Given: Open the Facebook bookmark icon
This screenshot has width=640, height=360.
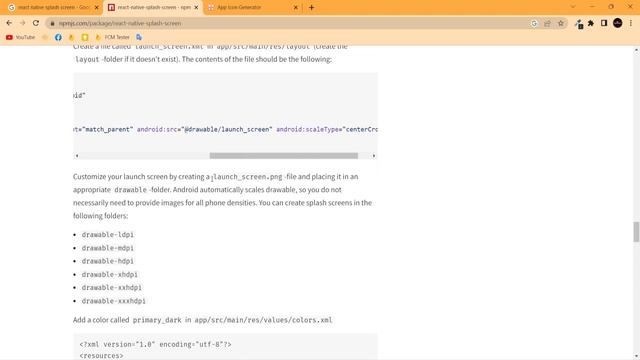Looking at the screenshot, I should (x=58, y=37).
